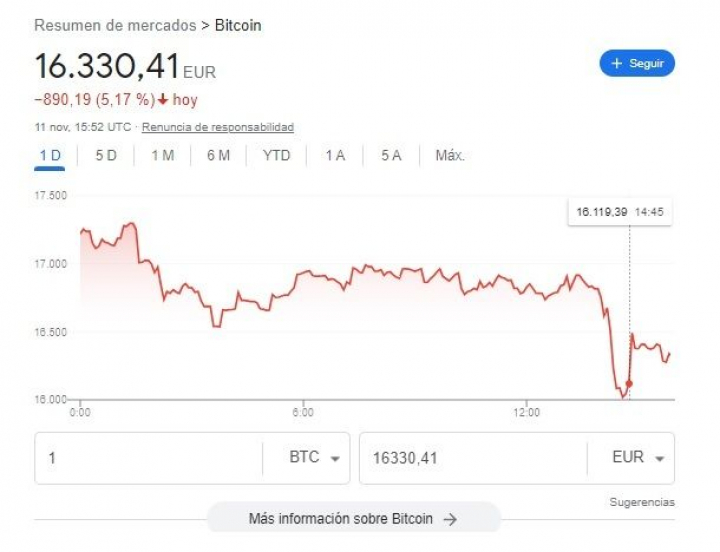Click the arrow icon beside Más información
Viewport: 720px width, 552px height.
point(450,519)
